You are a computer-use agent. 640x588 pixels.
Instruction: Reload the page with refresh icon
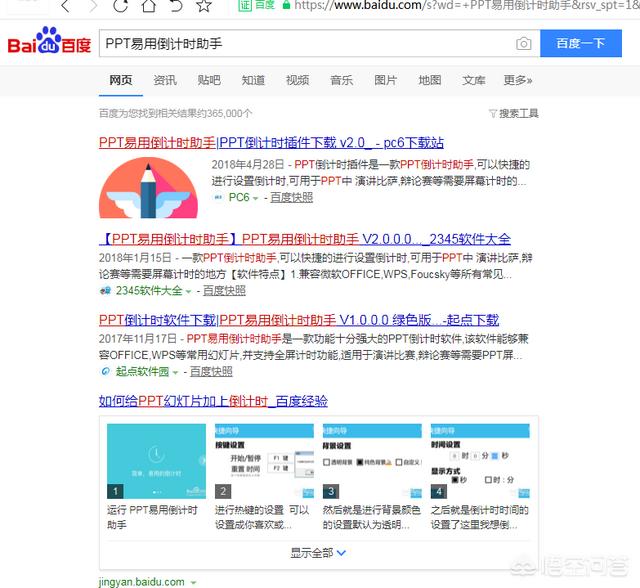(120, 6)
